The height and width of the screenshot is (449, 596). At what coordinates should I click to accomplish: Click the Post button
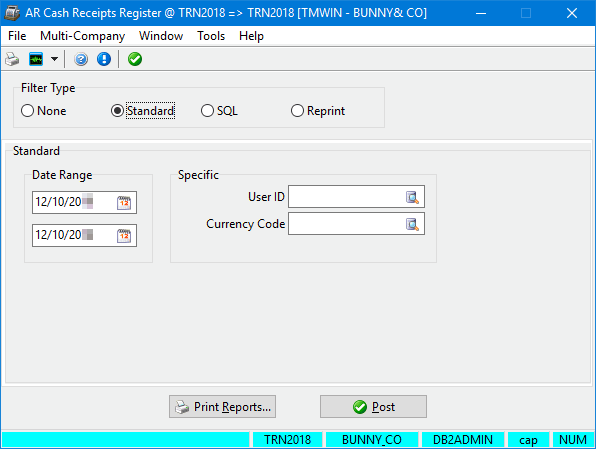[x=373, y=406]
